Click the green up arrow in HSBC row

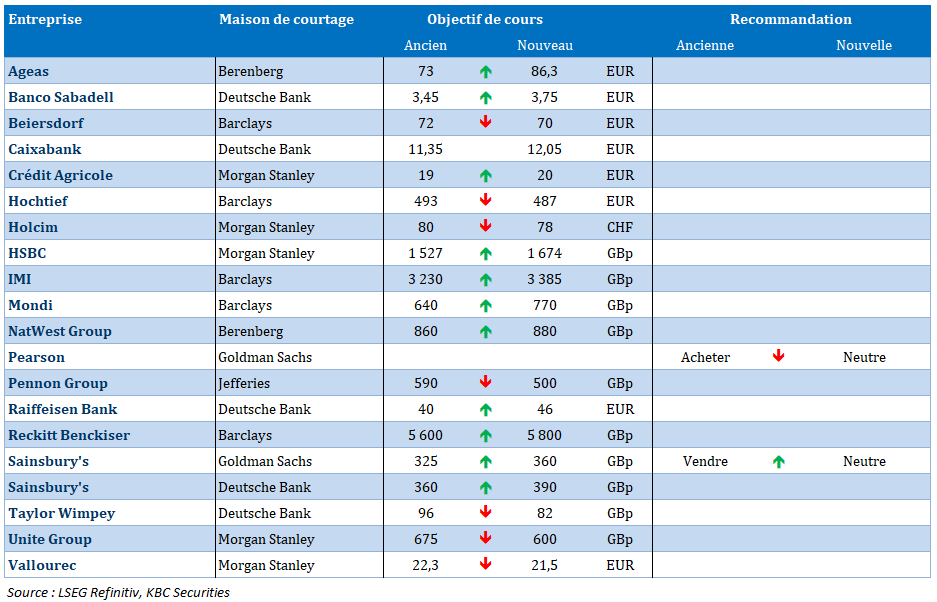(x=485, y=253)
